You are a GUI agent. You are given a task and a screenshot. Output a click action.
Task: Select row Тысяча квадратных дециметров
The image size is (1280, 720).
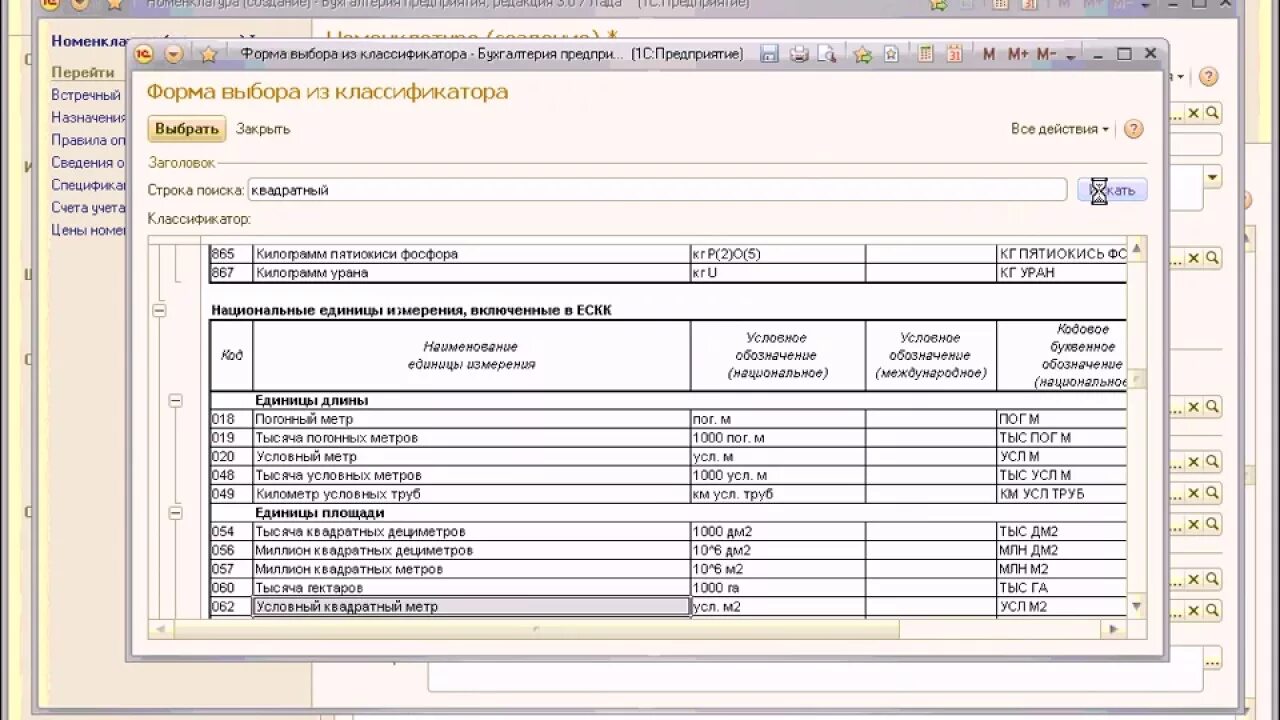tap(668, 532)
